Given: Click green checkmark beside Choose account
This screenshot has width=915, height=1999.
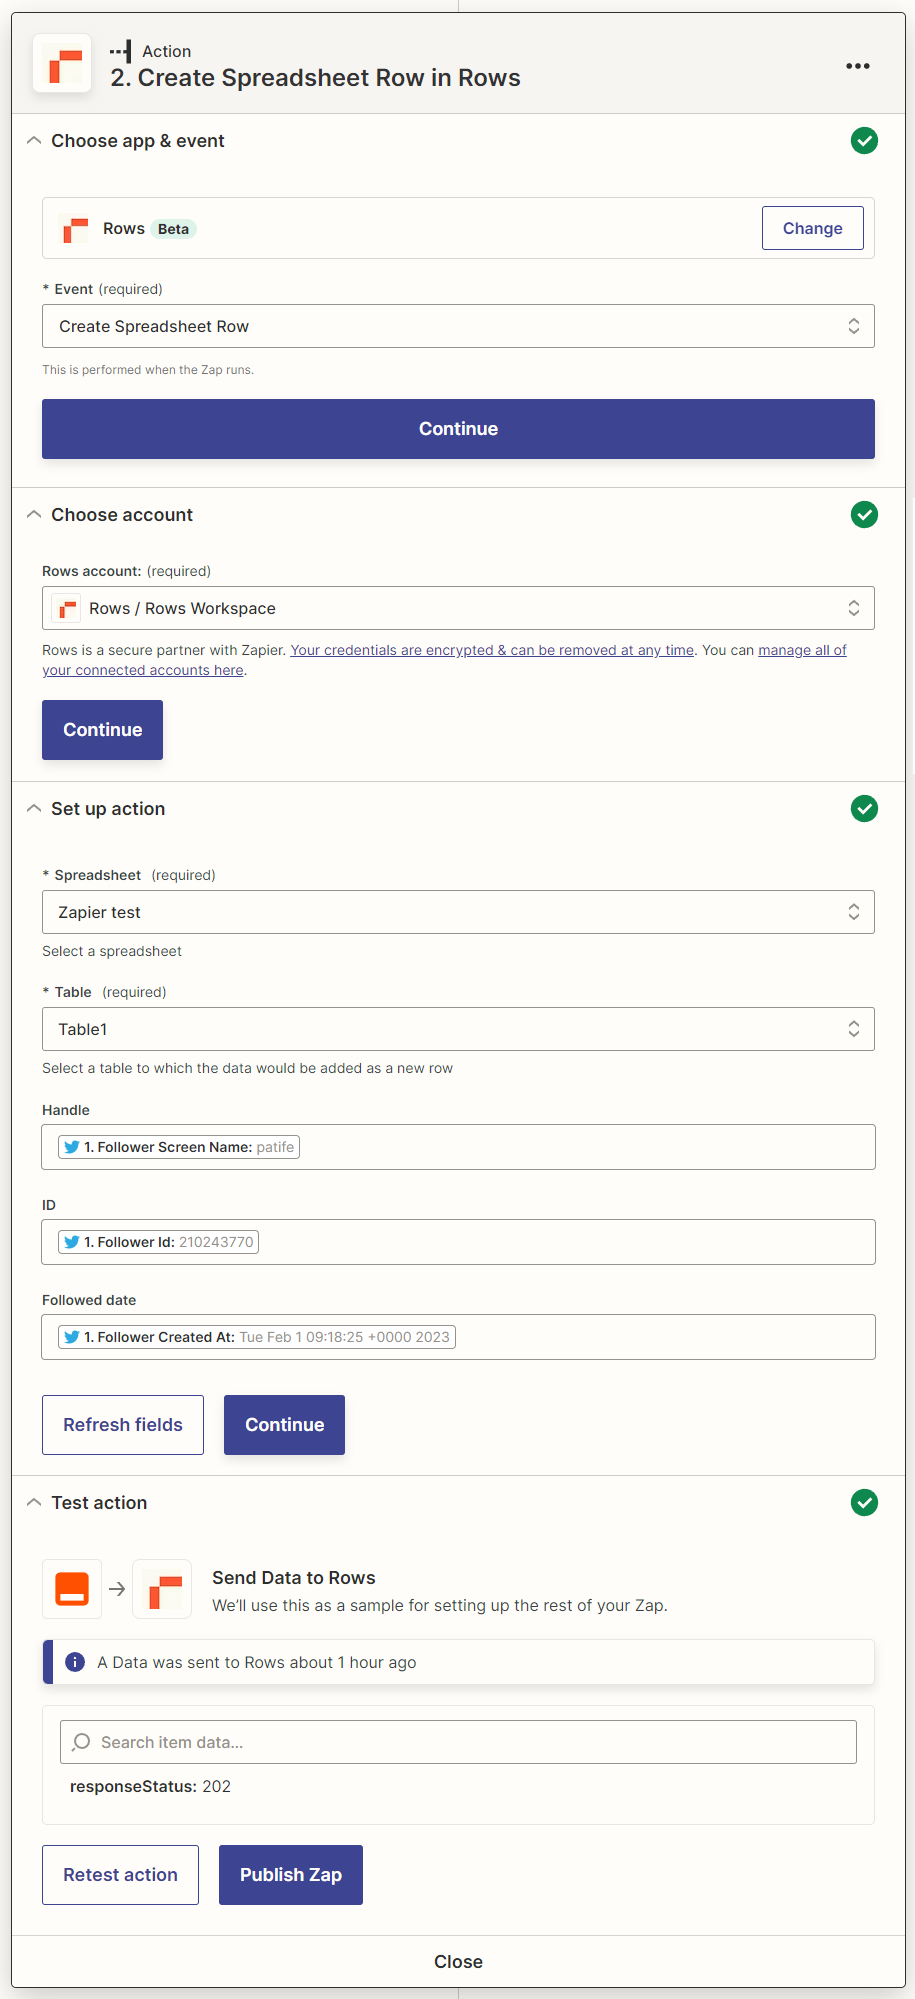Looking at the screenshot, I should (x=864, y=515).
